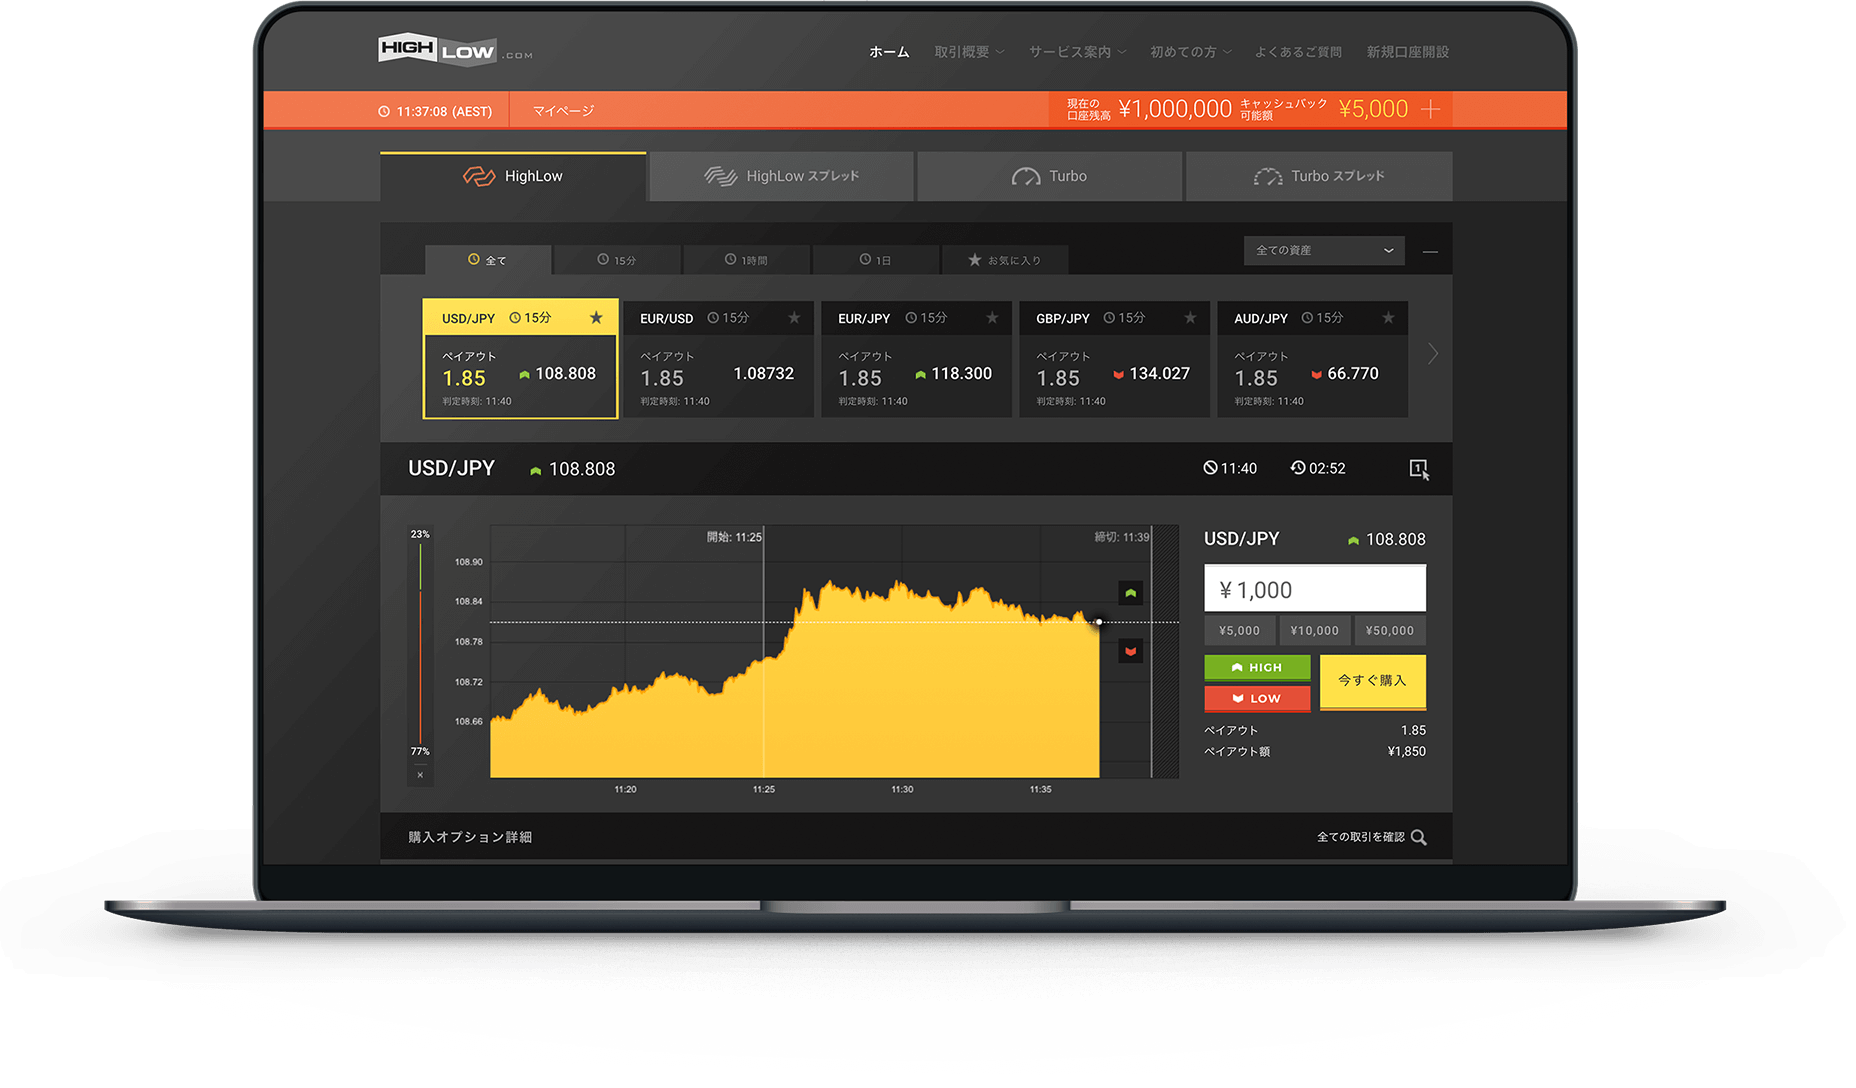Click the countdown icon beside 02:52

[x=1298, y=468]
